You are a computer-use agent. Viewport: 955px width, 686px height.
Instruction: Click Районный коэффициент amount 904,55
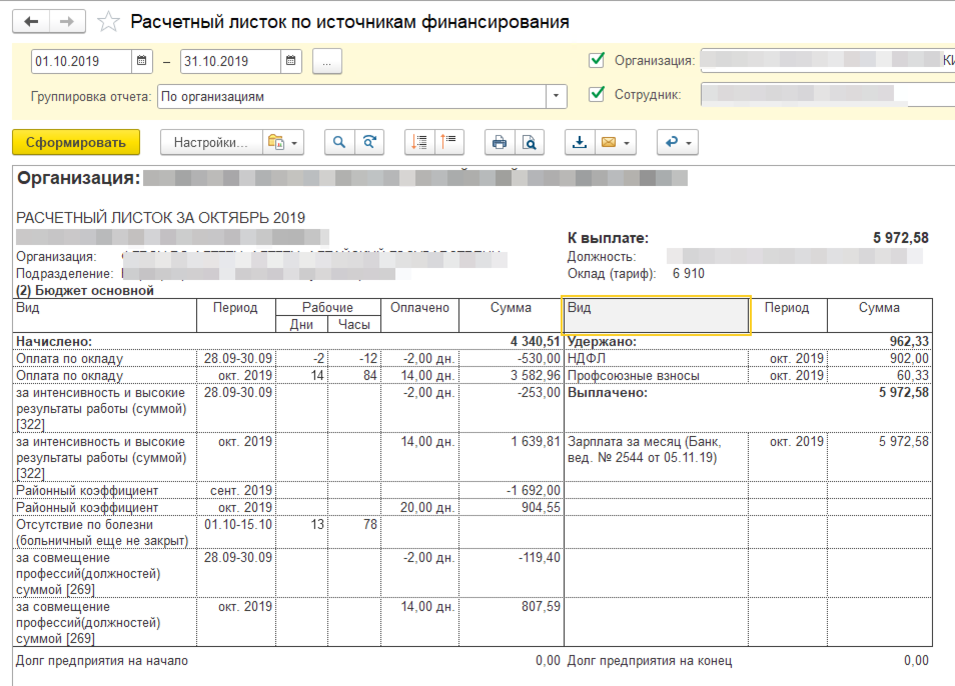[541, 507]
